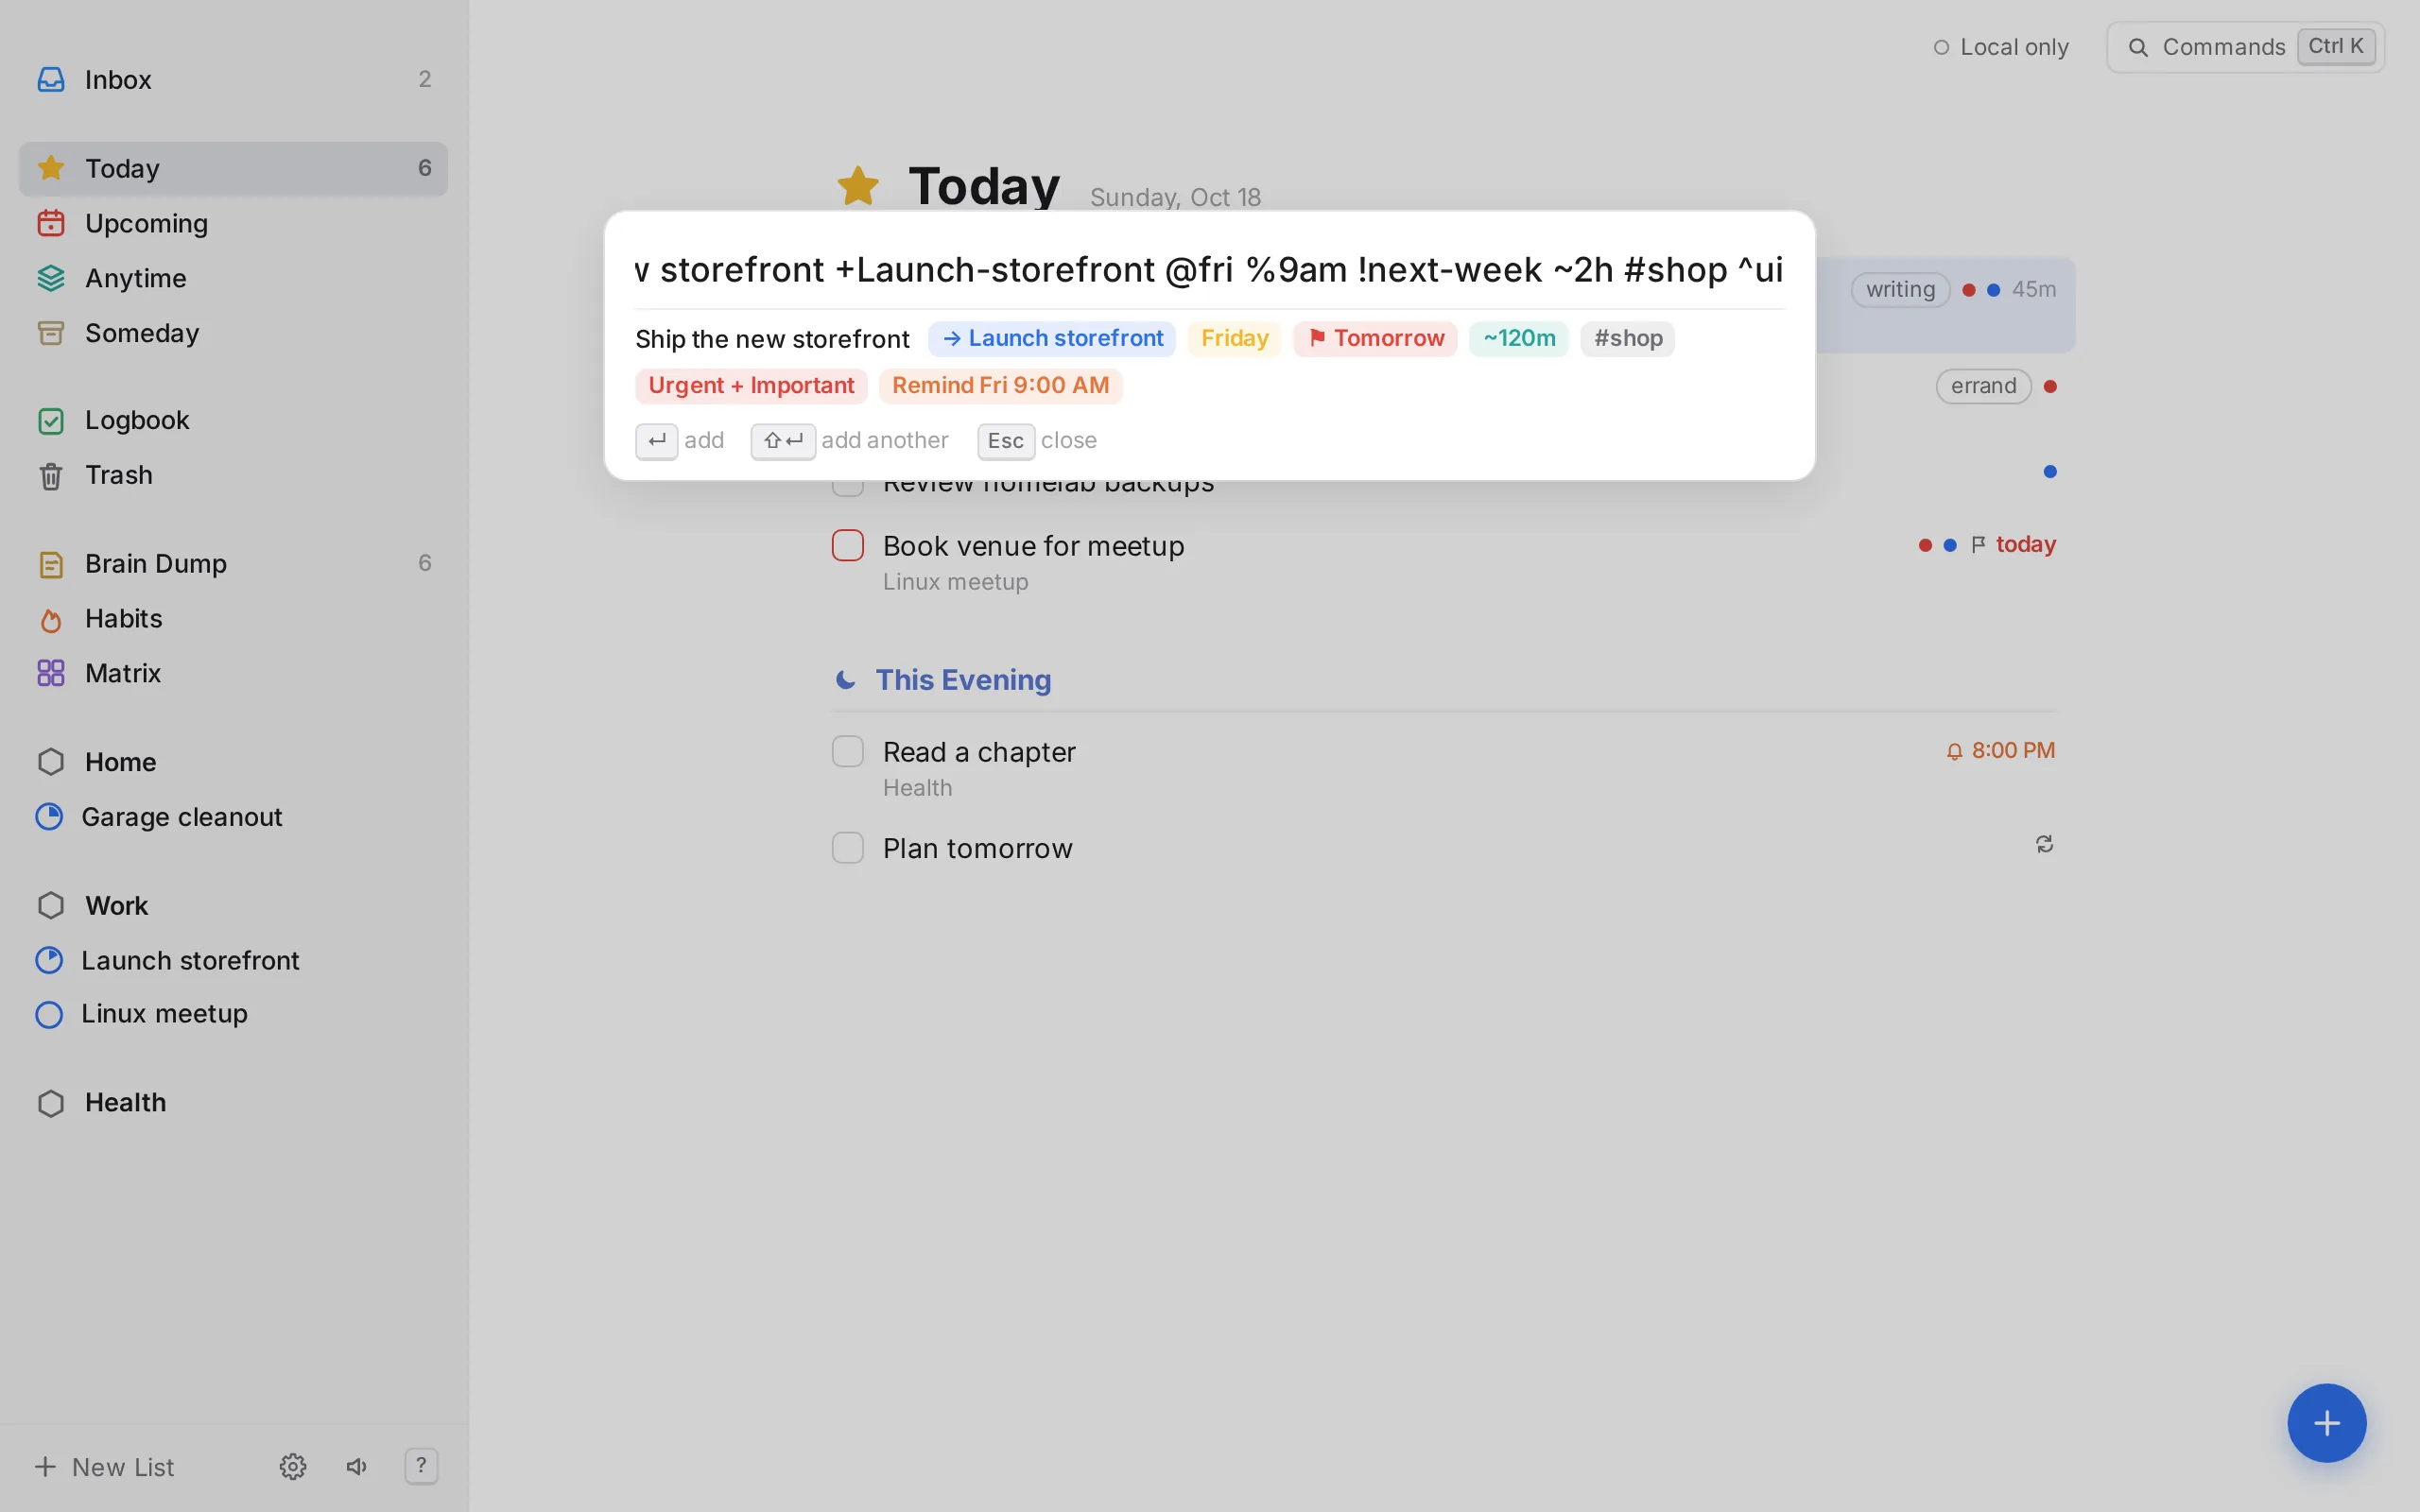The image size is (2420, 1512).
Task: Open the Home area
Action: click(233, 762)
